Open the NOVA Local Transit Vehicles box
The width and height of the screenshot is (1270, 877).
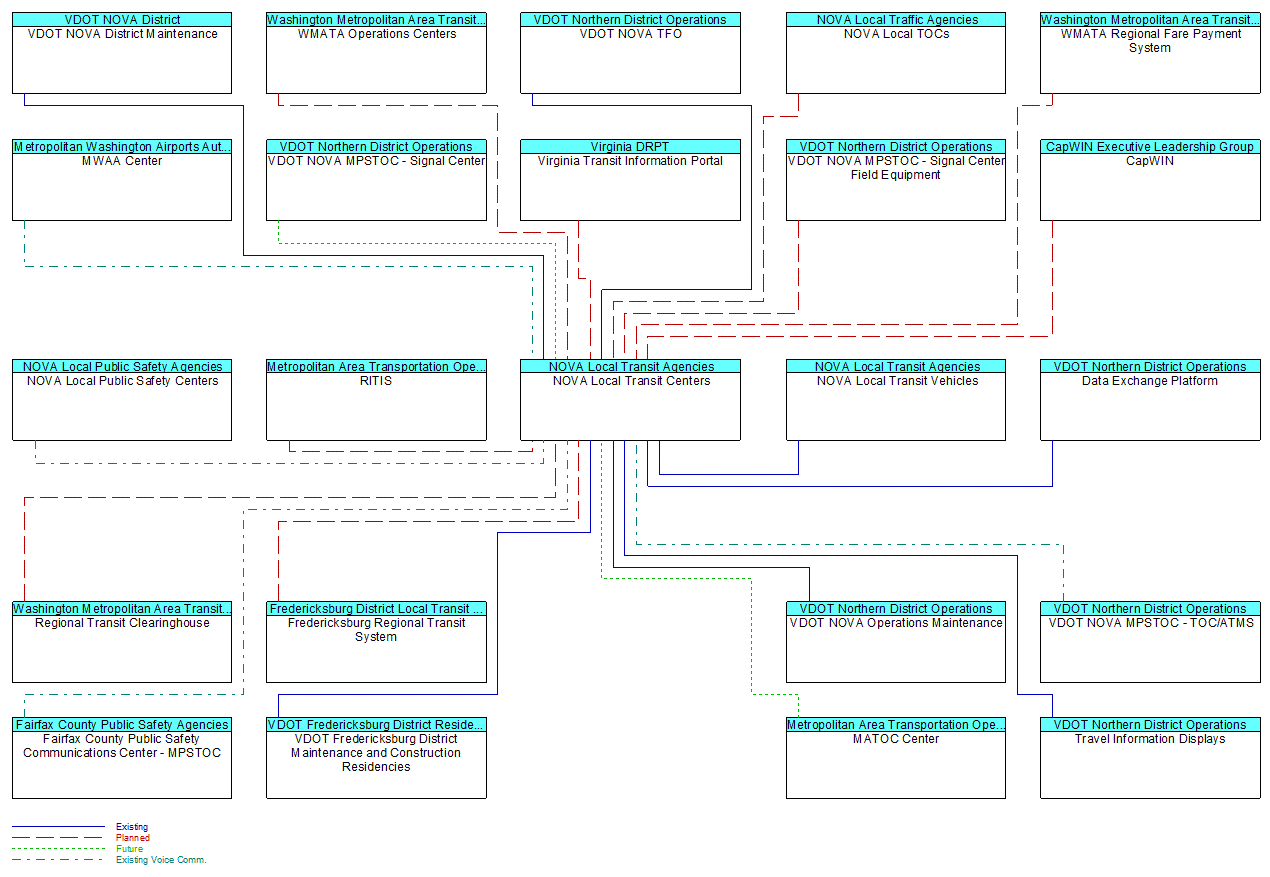click(x=896, y=400)
